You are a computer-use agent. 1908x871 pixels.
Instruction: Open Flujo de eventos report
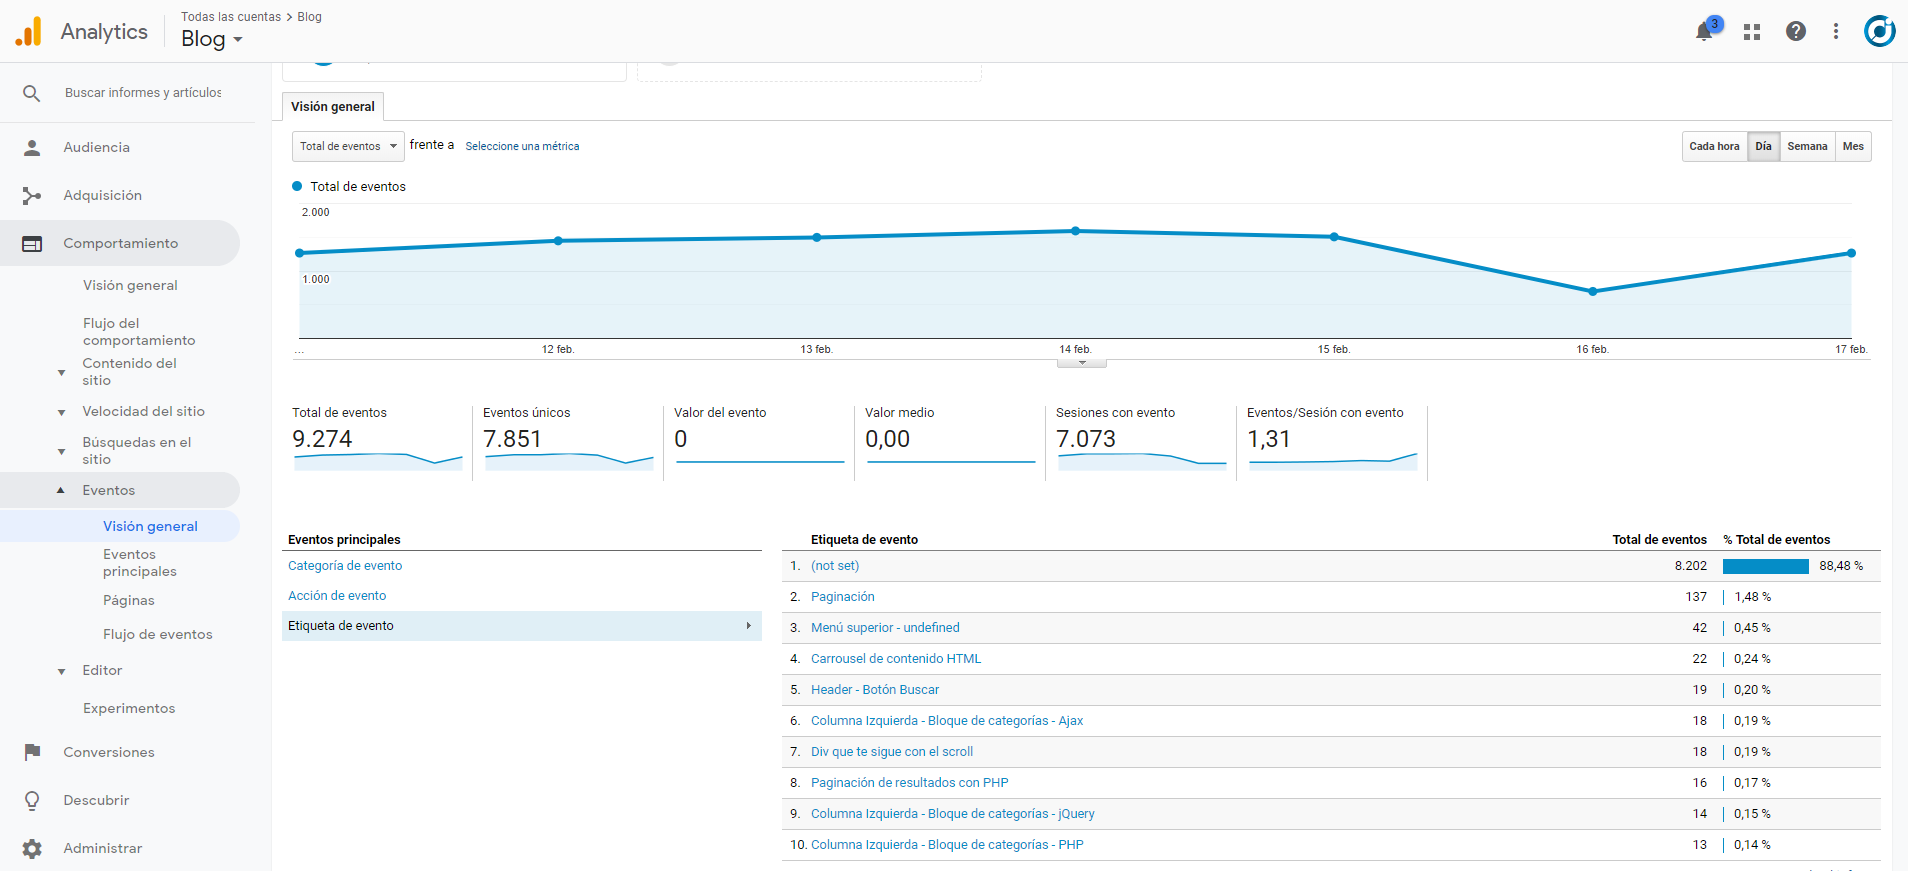(x=158, y=634)
